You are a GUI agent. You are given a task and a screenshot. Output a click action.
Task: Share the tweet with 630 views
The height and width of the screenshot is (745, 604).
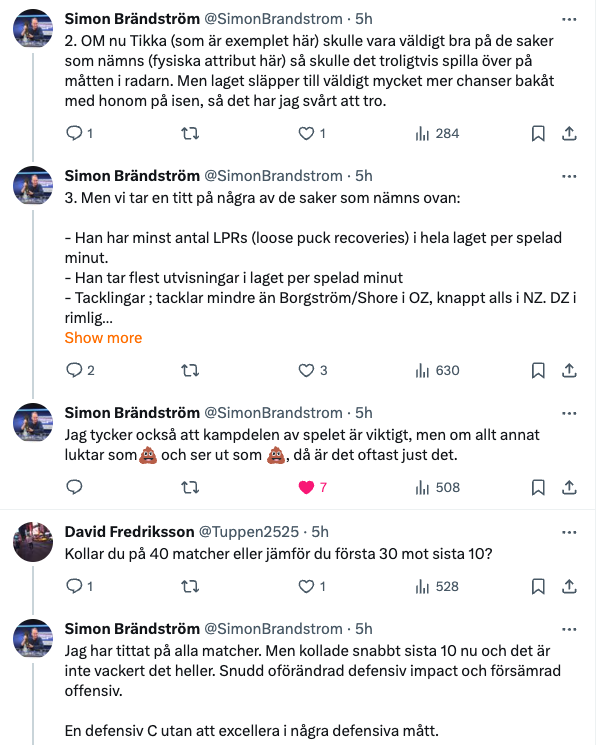569,370
